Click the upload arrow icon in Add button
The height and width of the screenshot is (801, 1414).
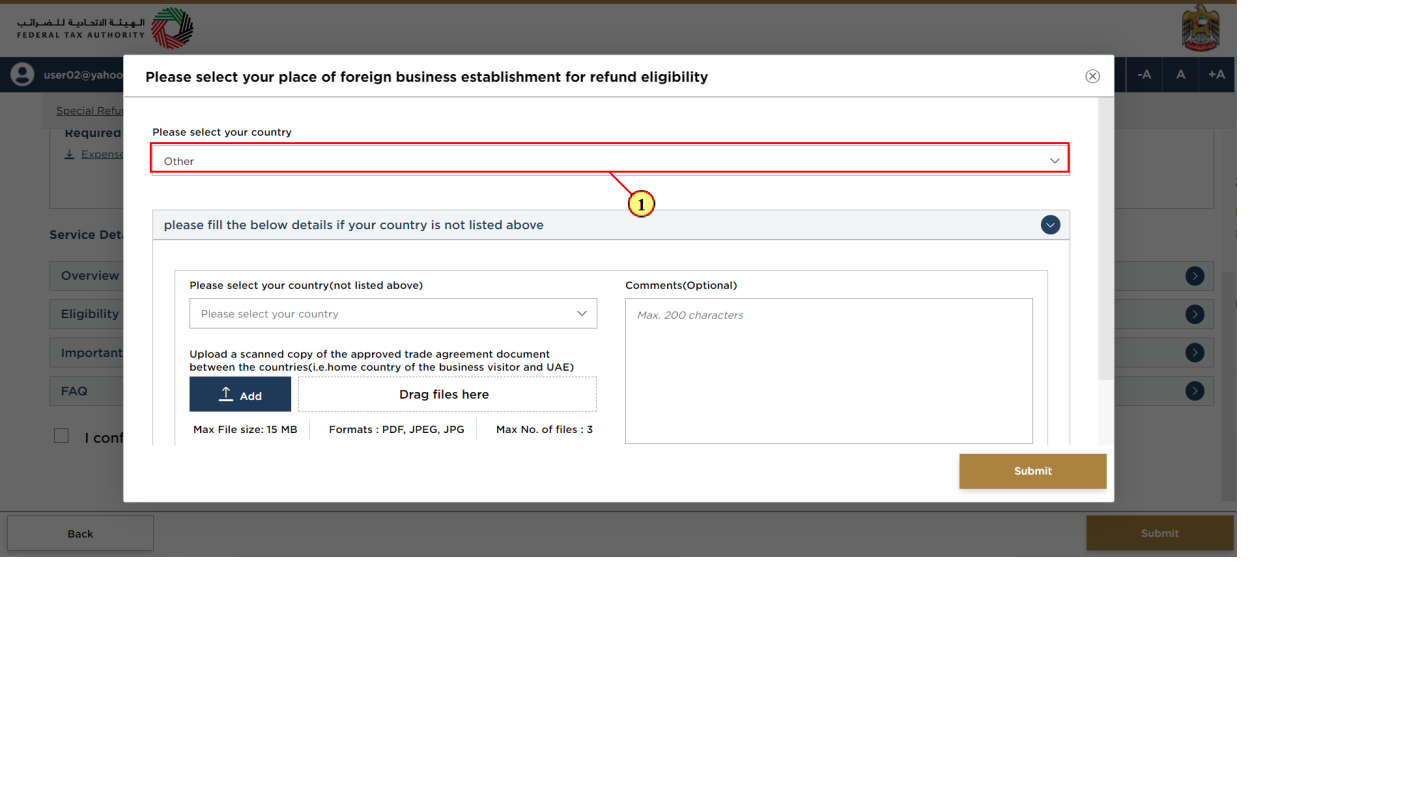pos(226,394)
